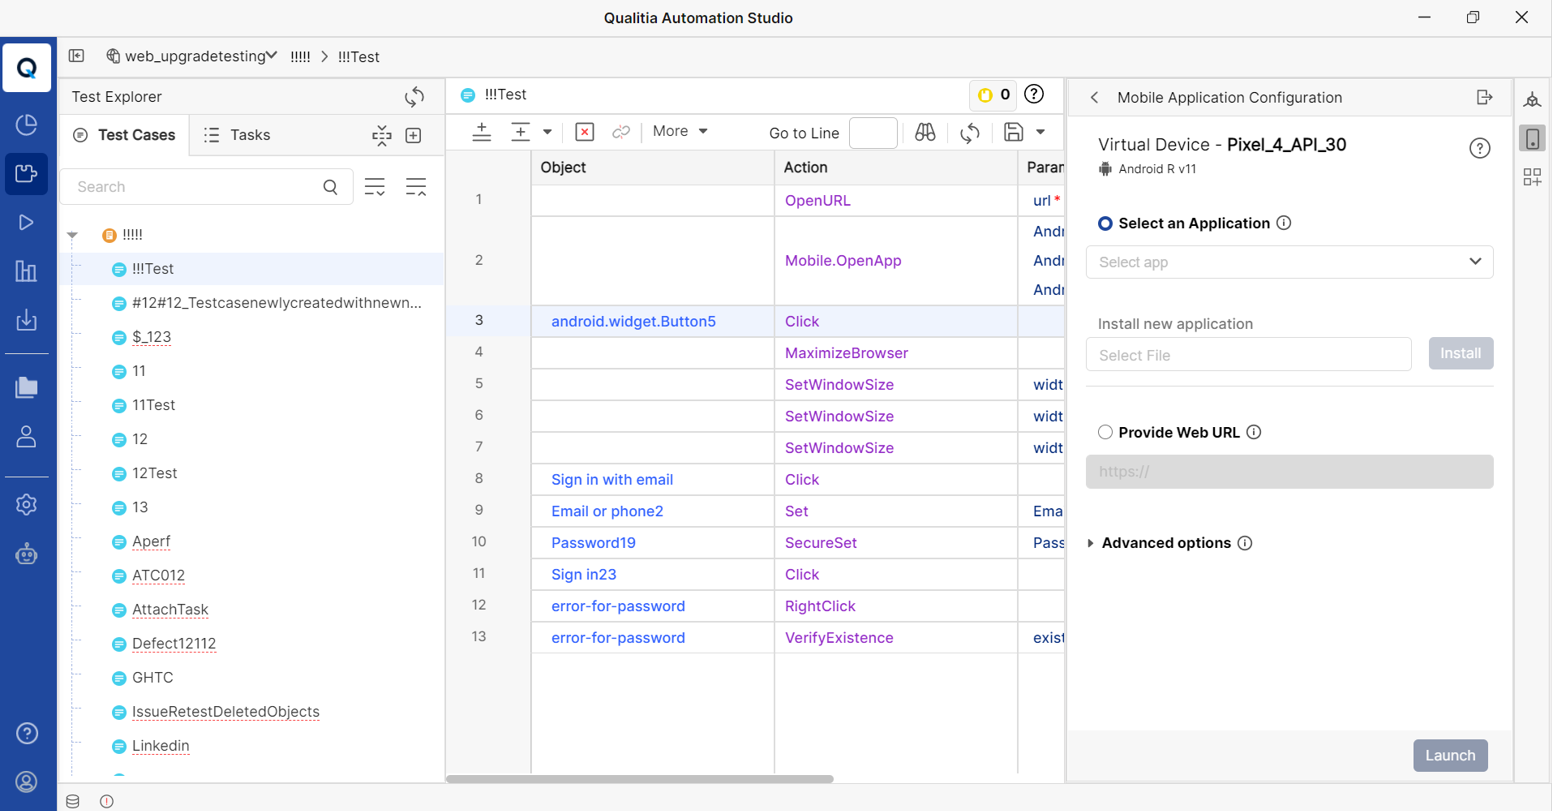The width and height of the screenshot is (1552, 811).
Task: Click the !!!!! breadcrumb item
Action: coord(300,57)
